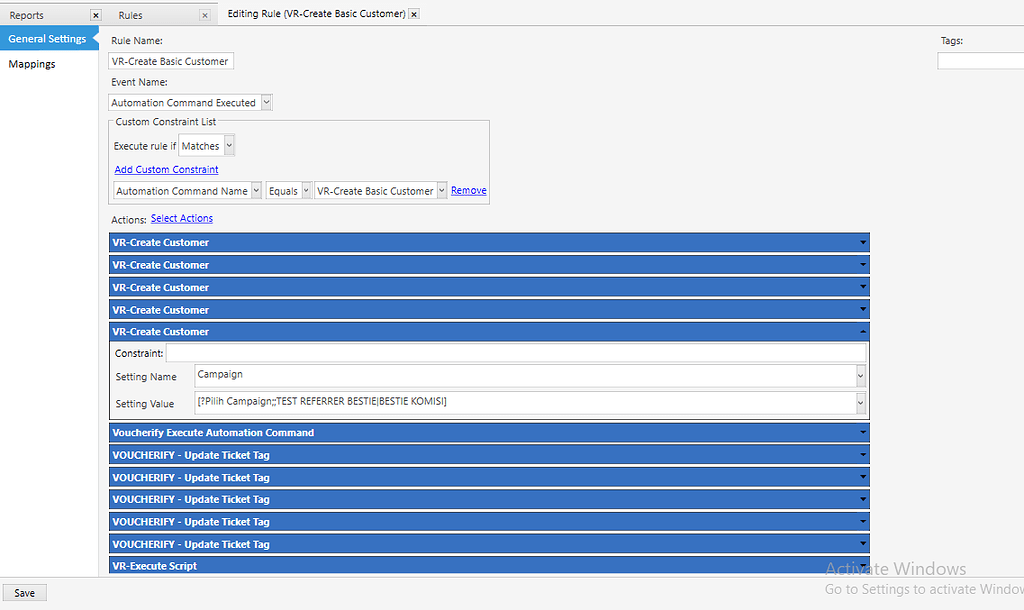Open Select Actions for this rule
Viewport: 1024px width, 610px height.
coord(181,218)
